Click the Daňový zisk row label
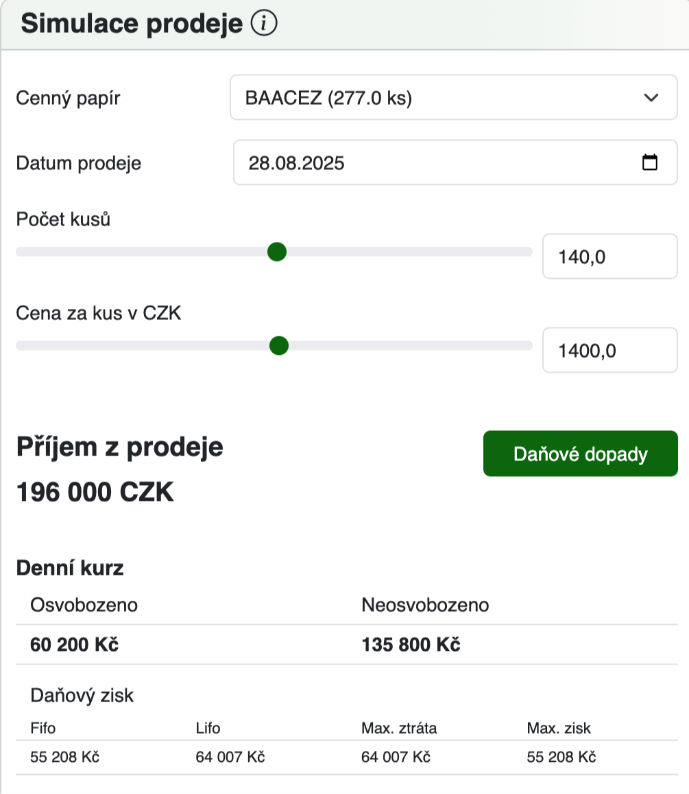This screenshot has width=689, height=794. tap(82, 693)
